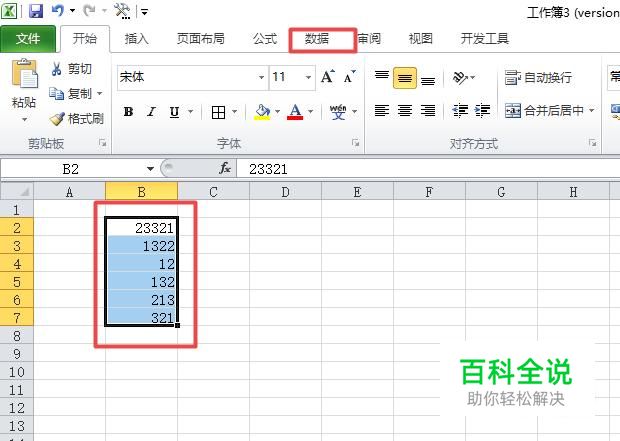
Task: Select top vertical align icon
Action: click(x=382, y=77)
